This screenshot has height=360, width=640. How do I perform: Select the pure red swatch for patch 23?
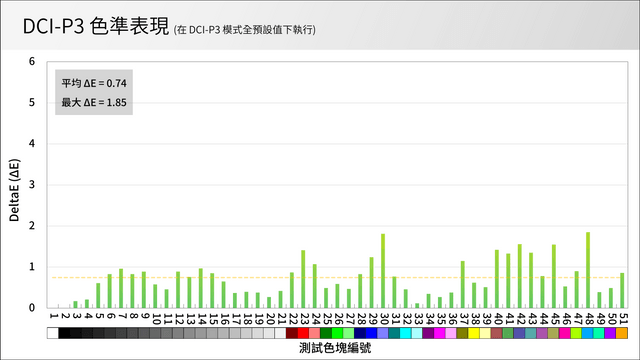pos(303,333)
